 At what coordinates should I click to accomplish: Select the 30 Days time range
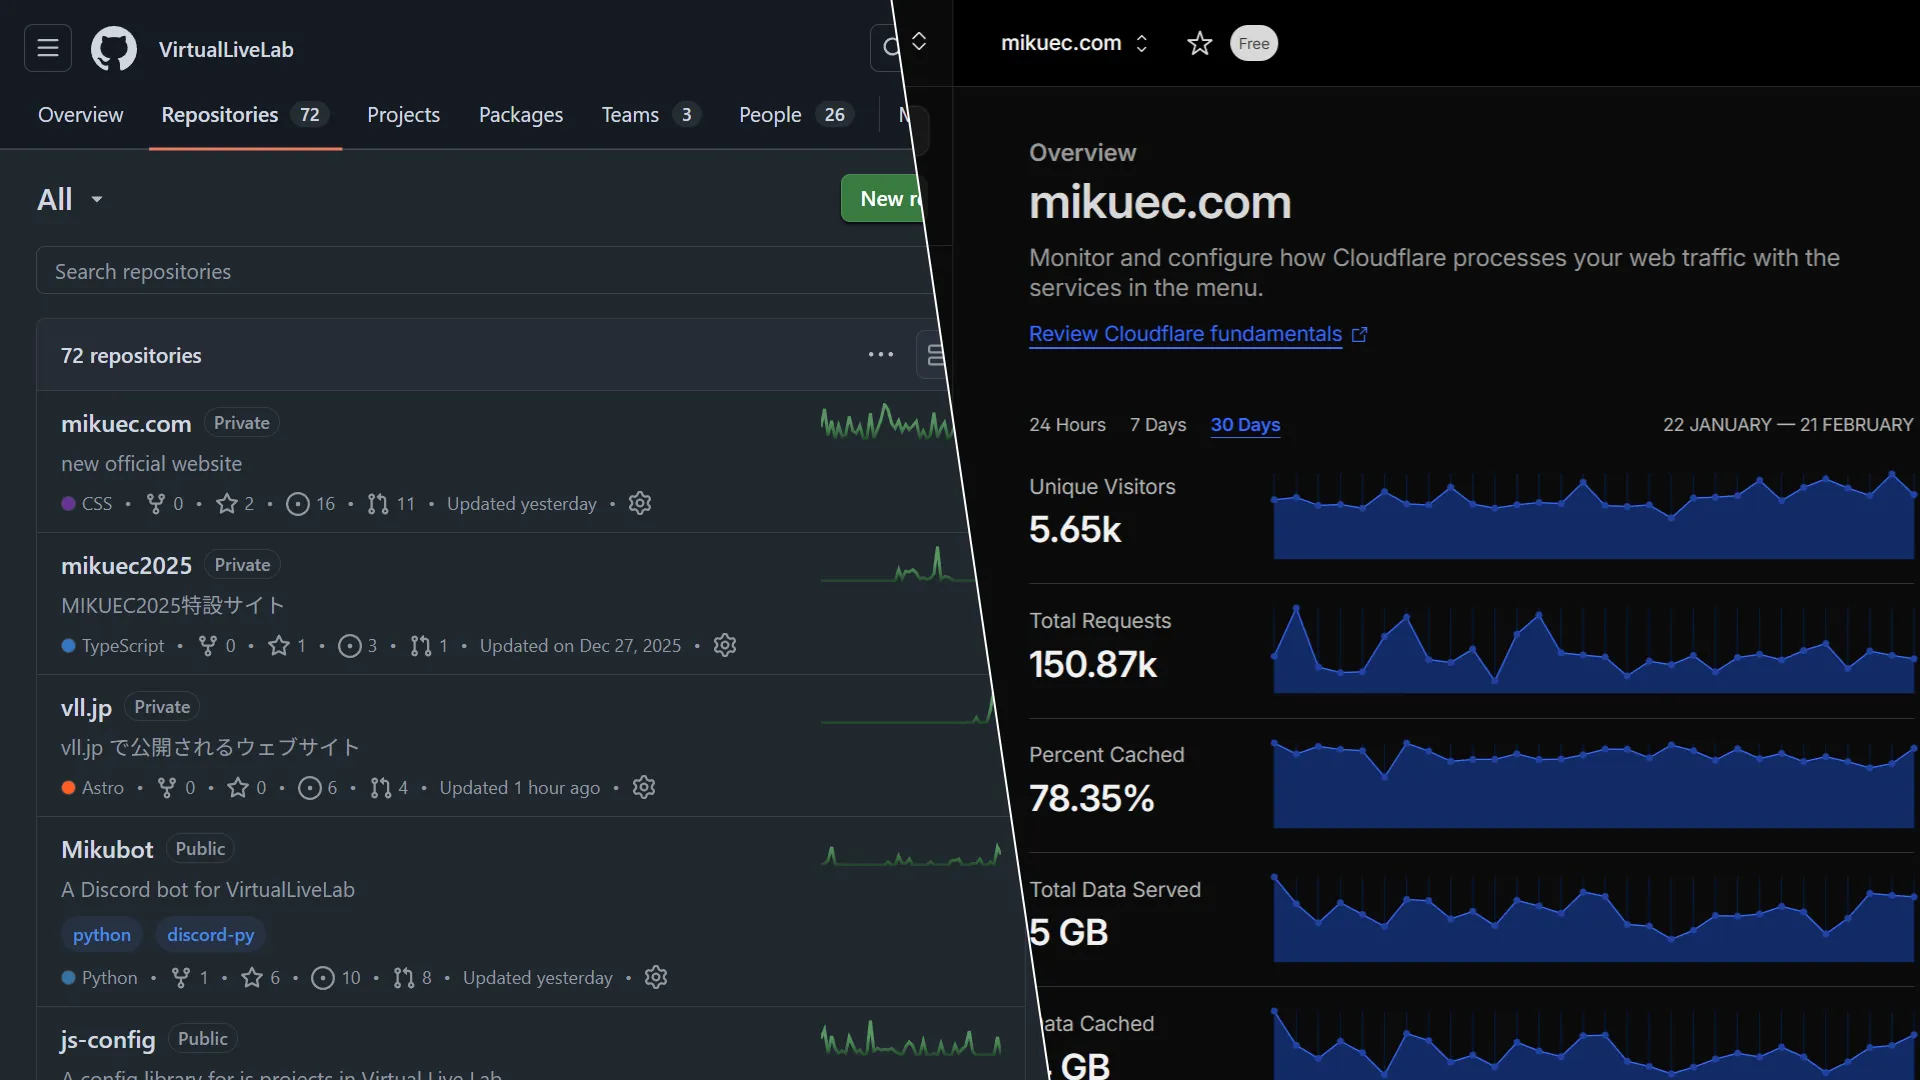pos(1245,425)
